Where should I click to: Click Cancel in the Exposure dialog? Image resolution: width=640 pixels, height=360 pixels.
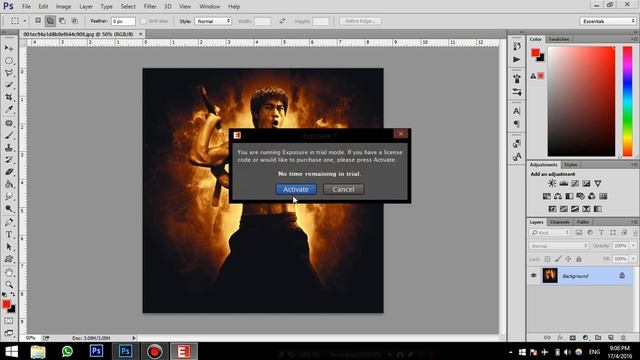pos(343,189)
